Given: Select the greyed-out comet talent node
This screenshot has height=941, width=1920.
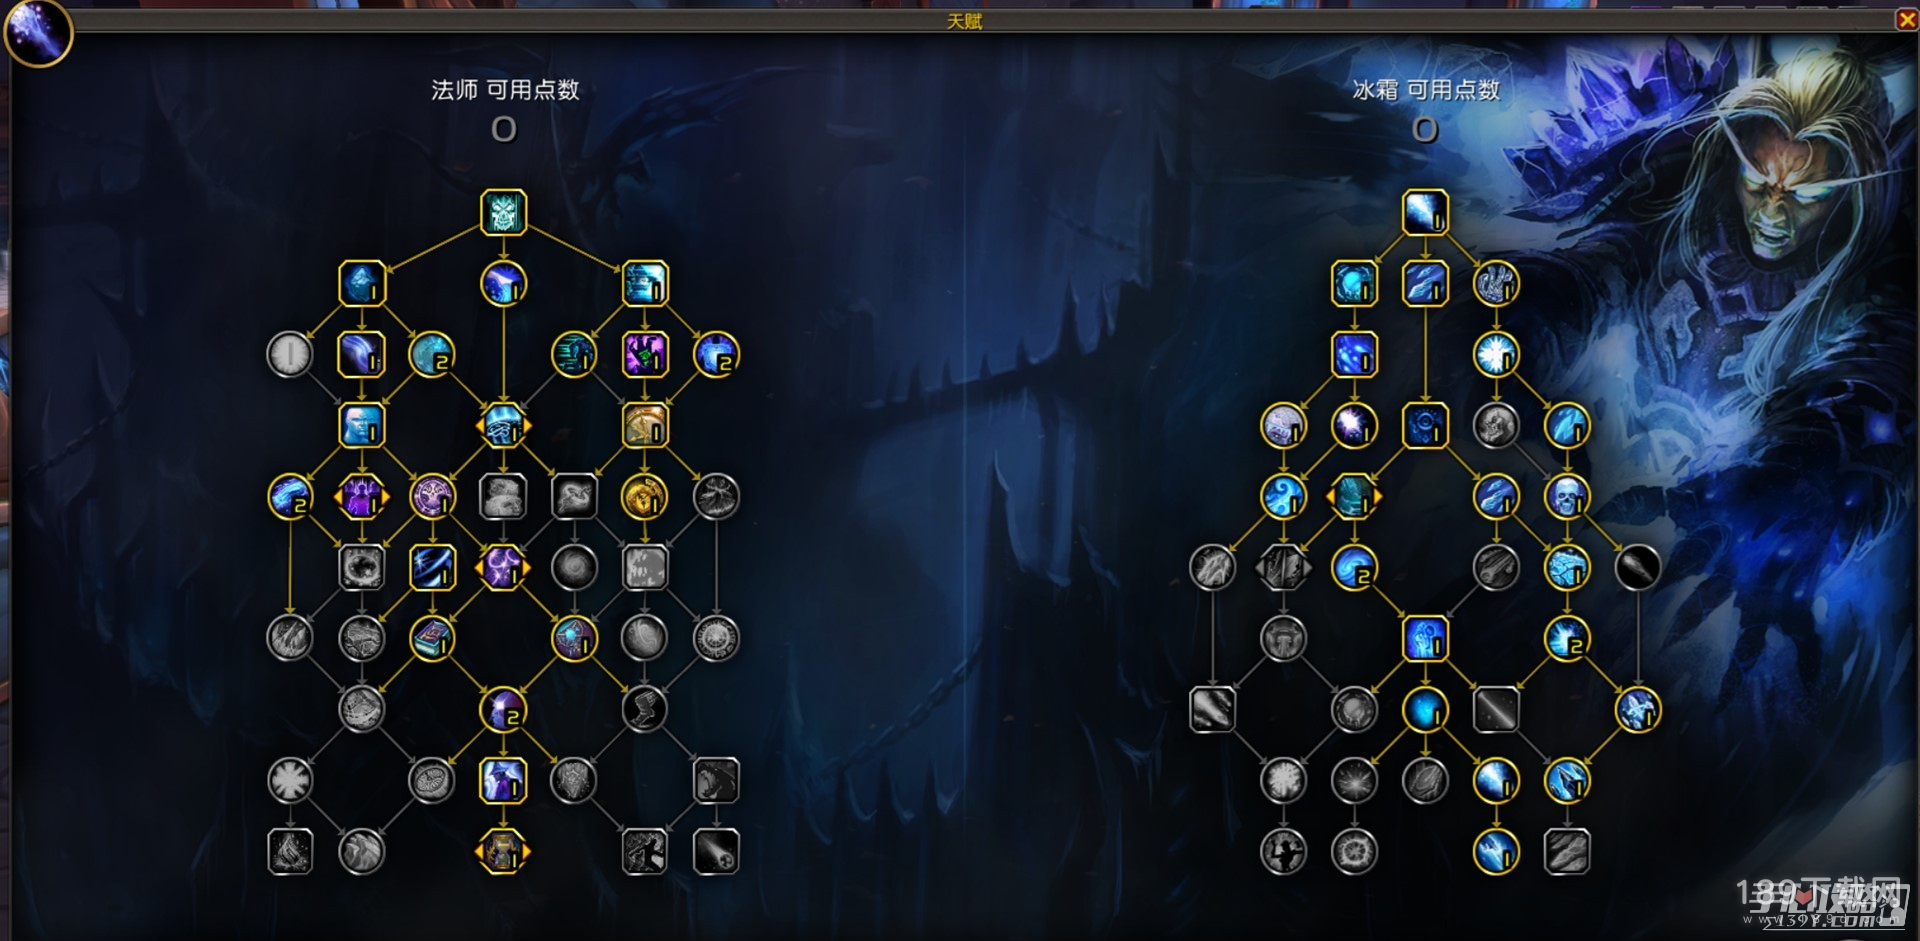Looking at the screenshot, I should pyautogui.click(x=716, y=851).
